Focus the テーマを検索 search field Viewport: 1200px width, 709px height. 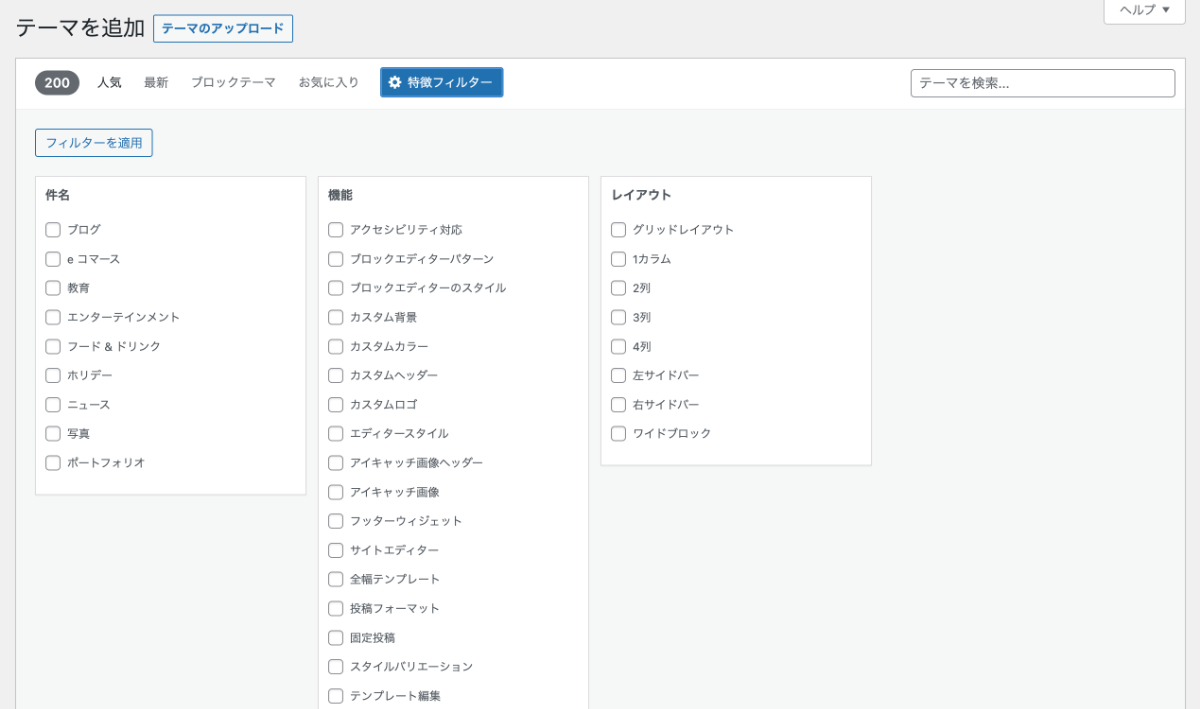click(x=1042, y=83)
